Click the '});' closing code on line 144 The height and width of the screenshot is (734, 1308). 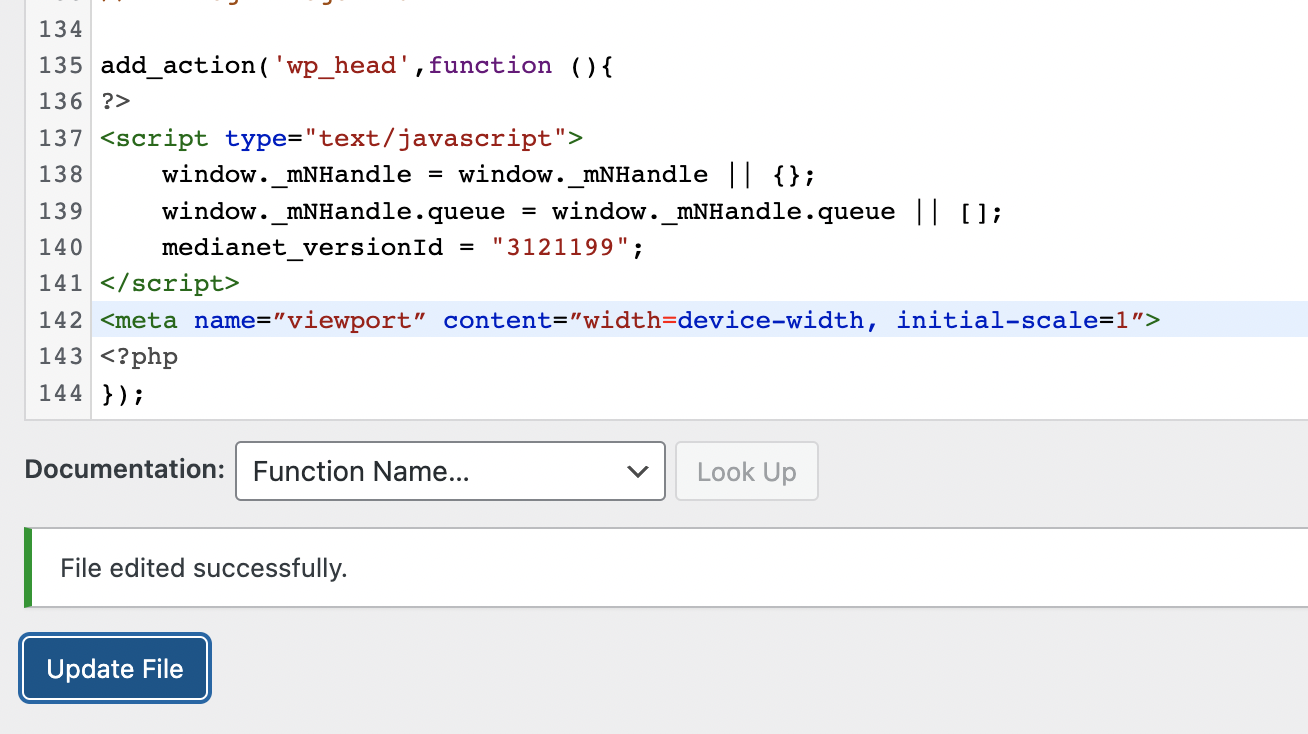click(124, 394)
